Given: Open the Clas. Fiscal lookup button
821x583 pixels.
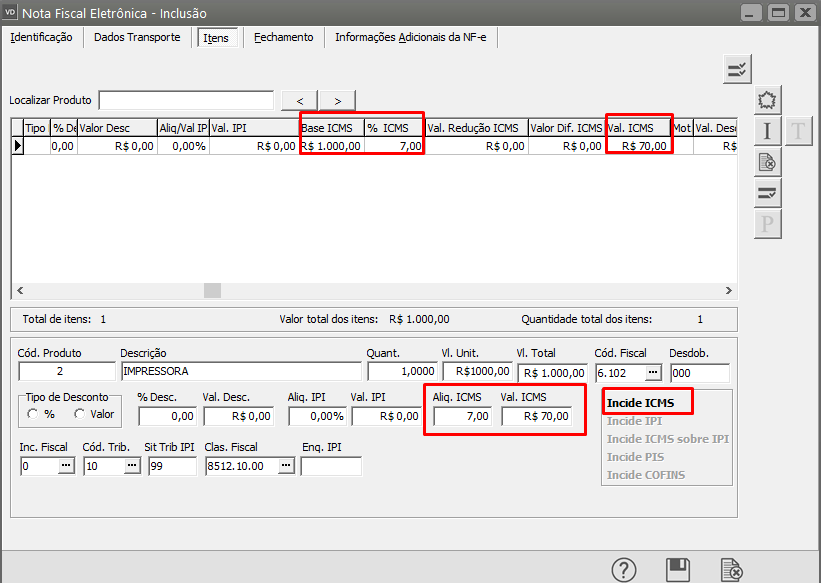Looking at the screenshot, I should (284, 466).
